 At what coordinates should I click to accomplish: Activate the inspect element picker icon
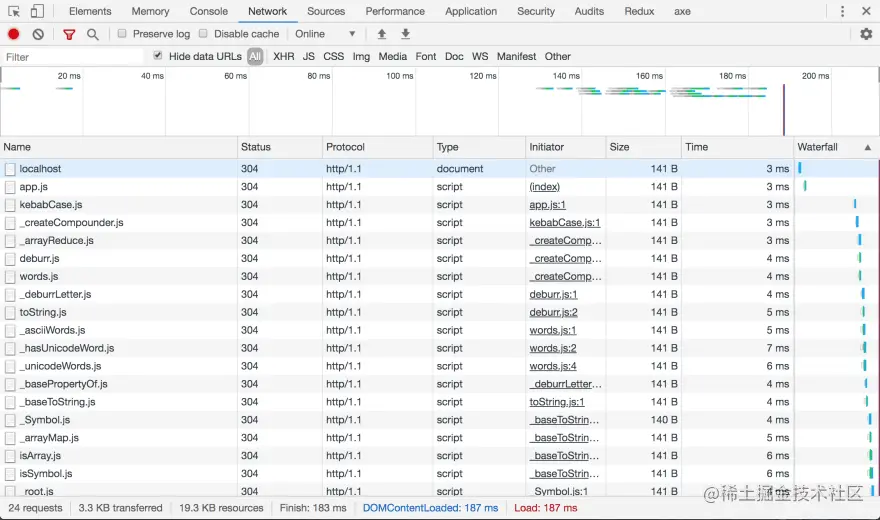pos(14,11)
